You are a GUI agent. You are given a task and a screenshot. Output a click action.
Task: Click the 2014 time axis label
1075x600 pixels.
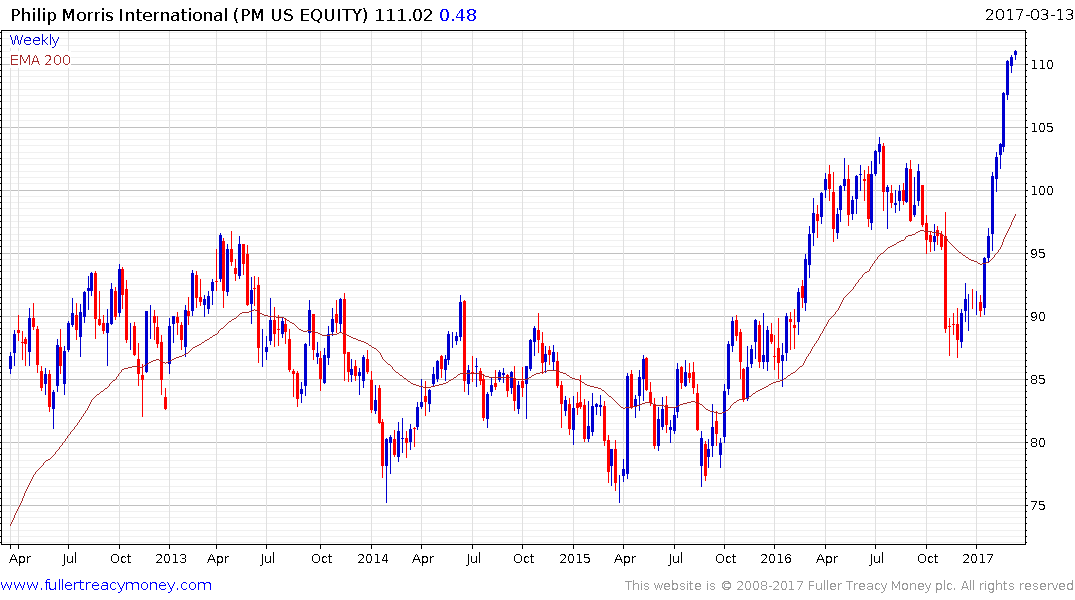coord(372,558)
